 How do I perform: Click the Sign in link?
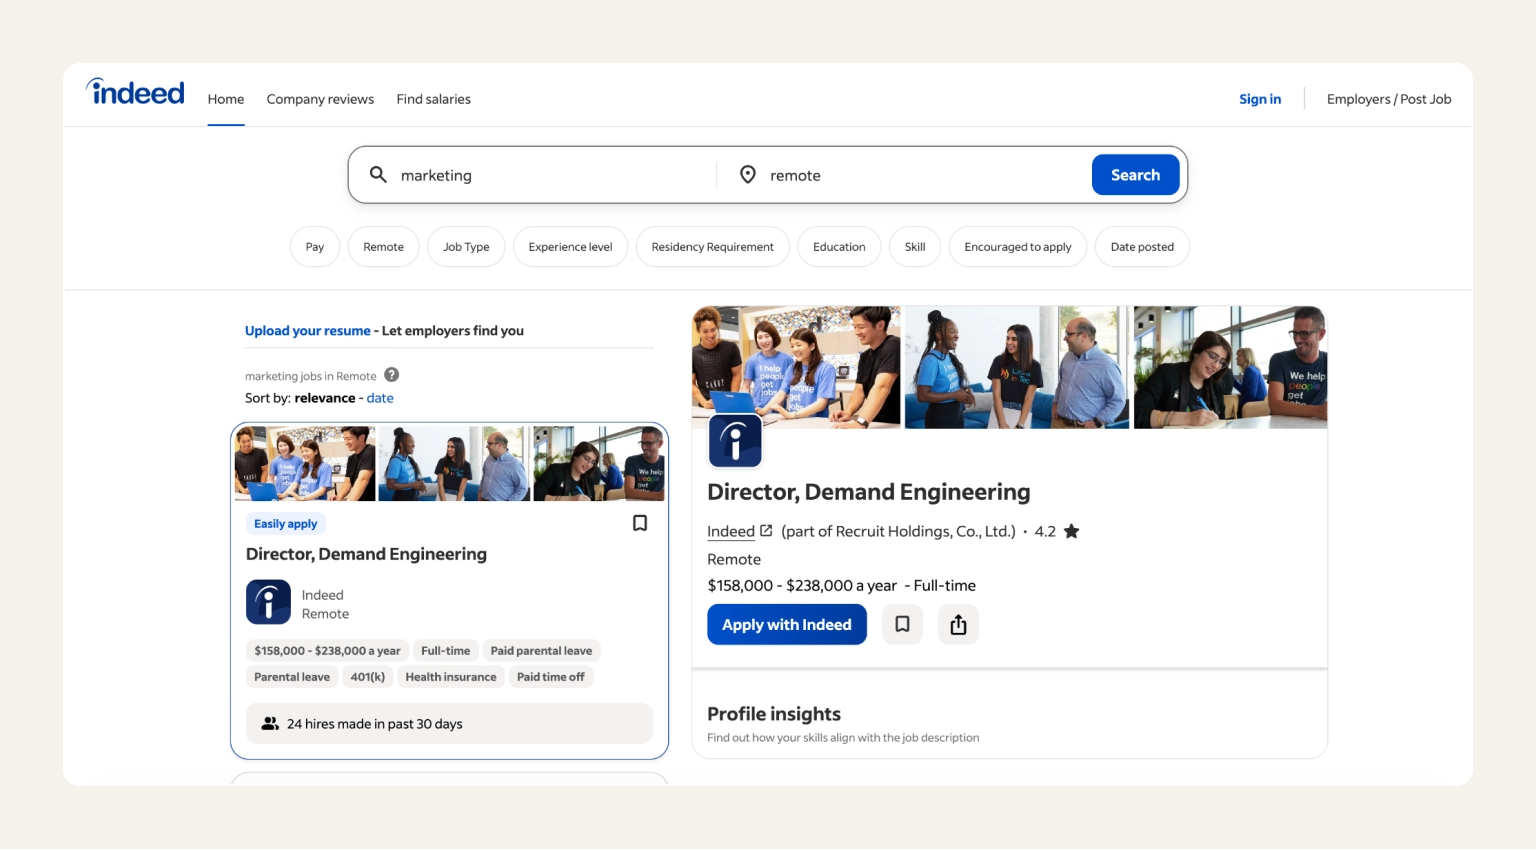pyautogui.click(x=1260, y=99)
